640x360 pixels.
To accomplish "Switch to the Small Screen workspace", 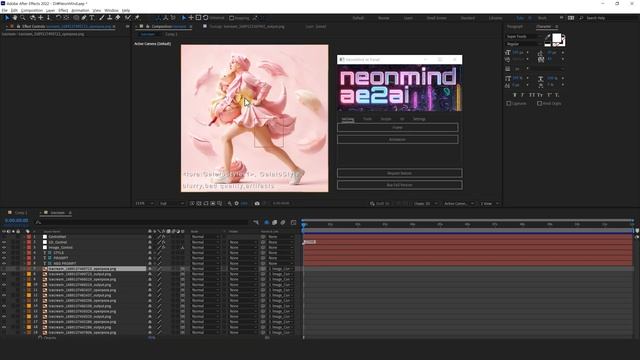I will click(436, 18).
